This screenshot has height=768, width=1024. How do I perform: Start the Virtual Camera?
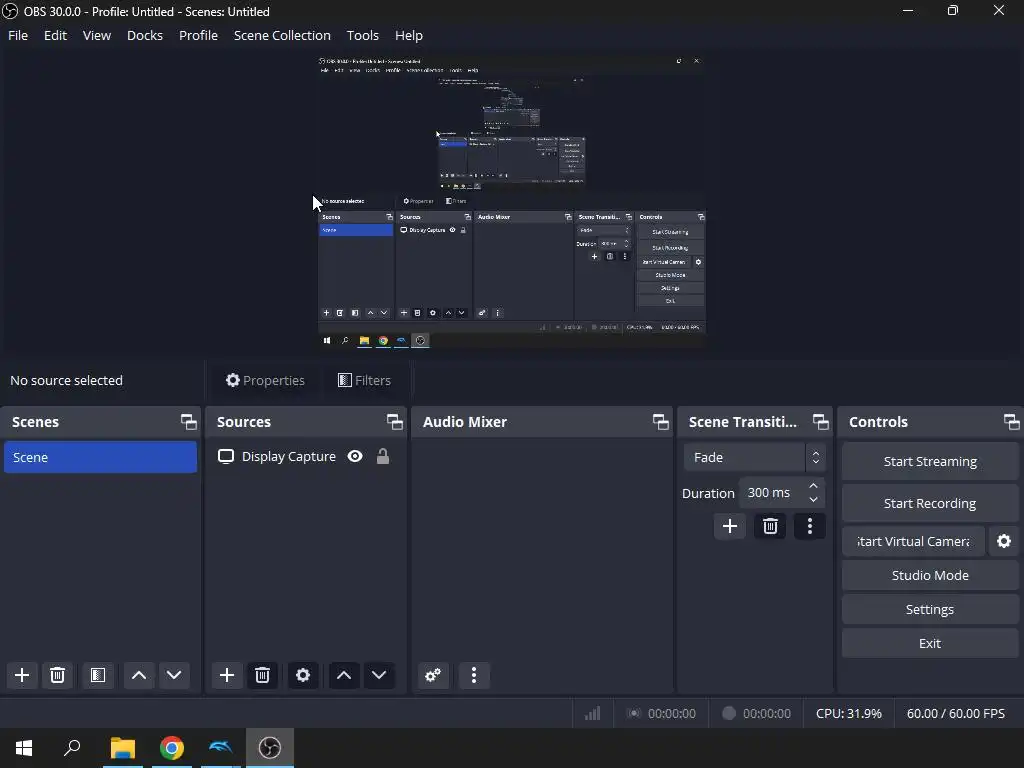[x=913, y=541]
